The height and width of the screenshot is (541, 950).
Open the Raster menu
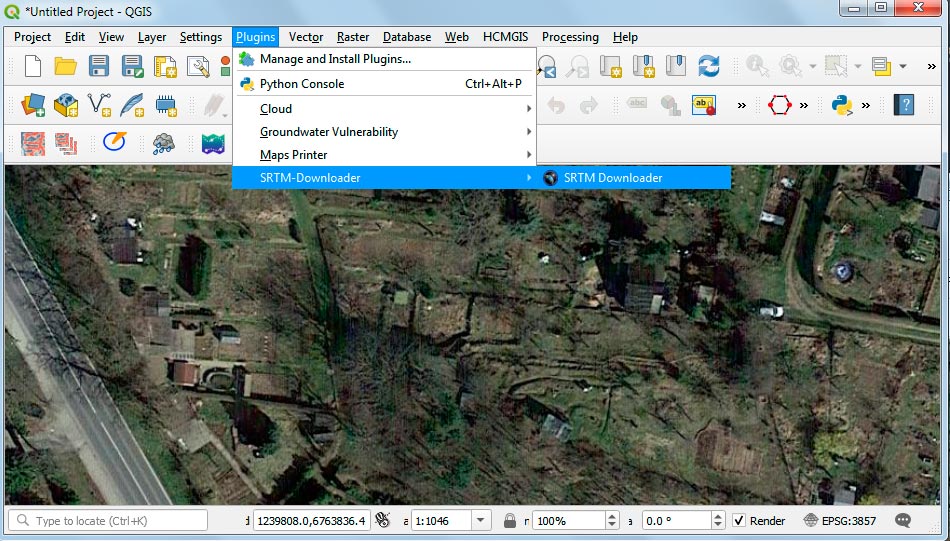tap(353, 37)
